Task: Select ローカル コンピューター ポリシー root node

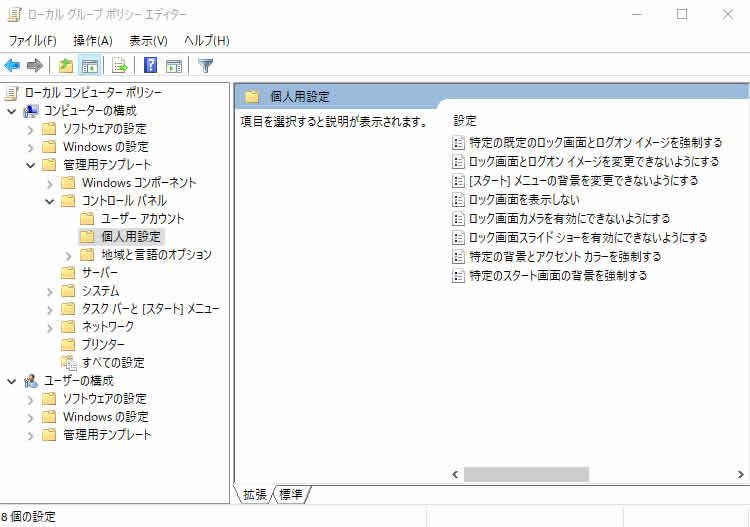Action: tap(93, 93)
